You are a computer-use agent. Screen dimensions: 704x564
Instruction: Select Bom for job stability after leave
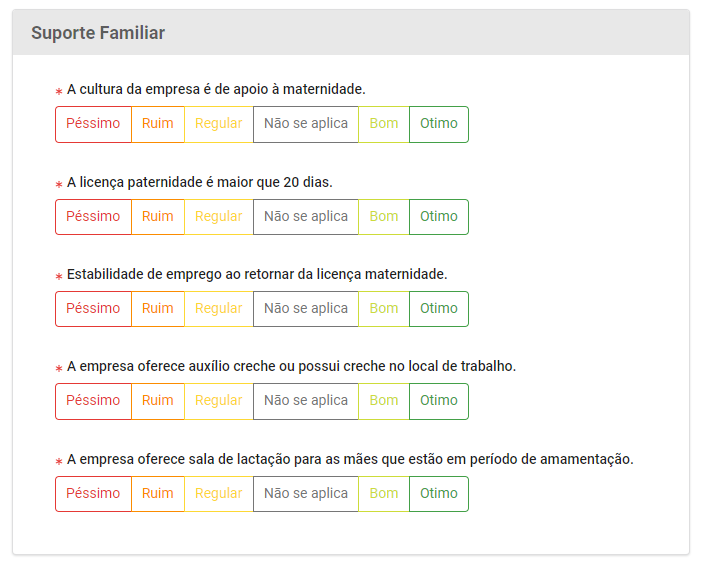click(x=384, y=309)
